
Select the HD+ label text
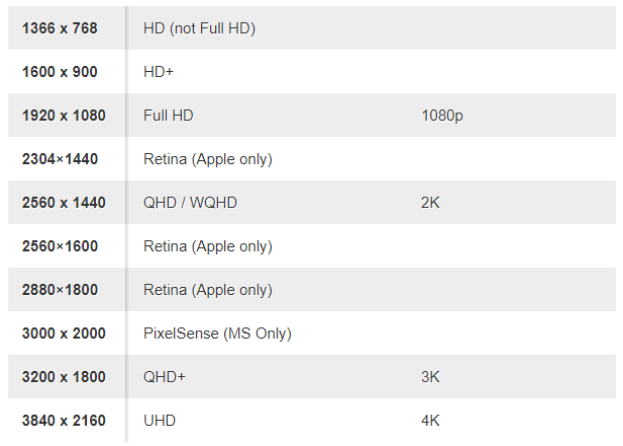(x=160, y=72)
